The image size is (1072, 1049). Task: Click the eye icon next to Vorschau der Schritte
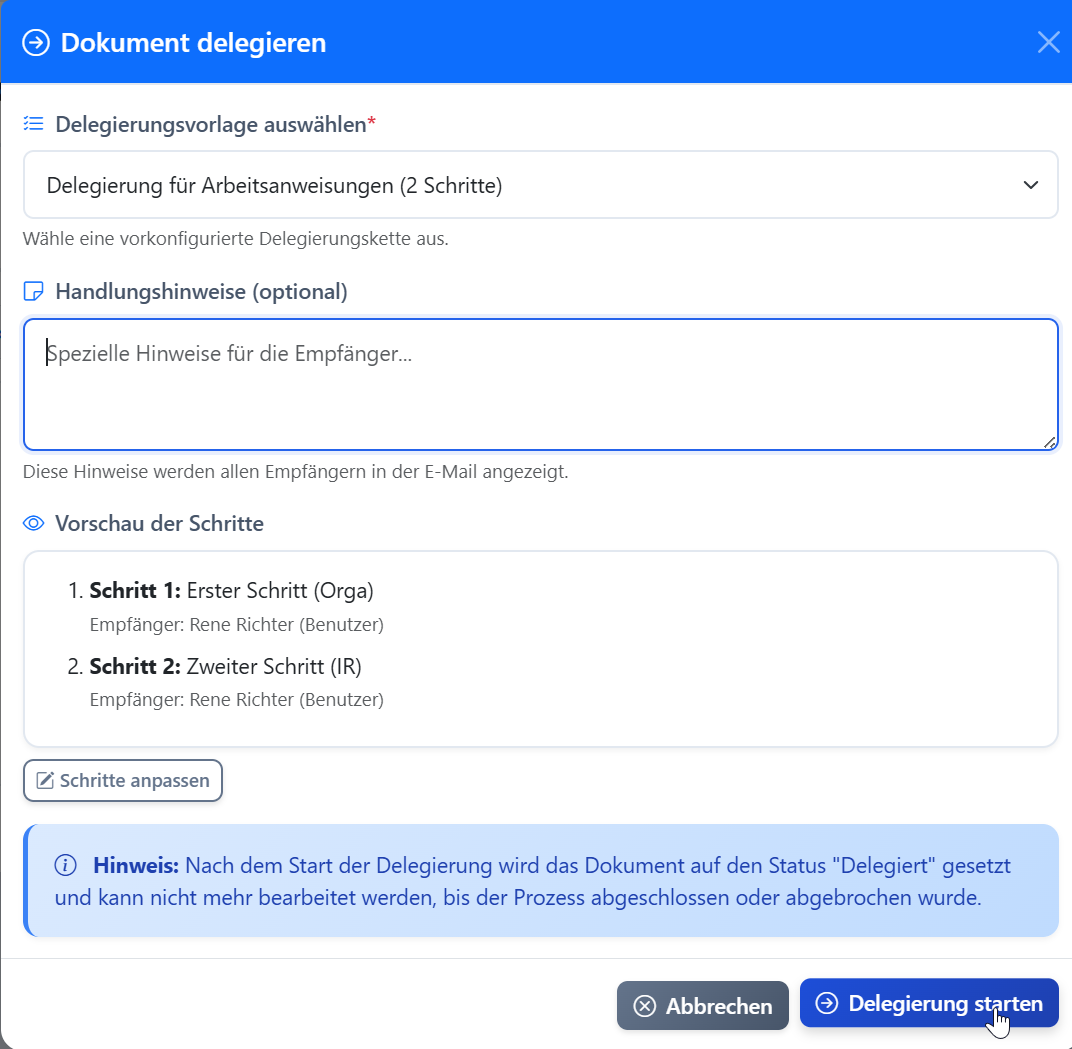[33, 523]
